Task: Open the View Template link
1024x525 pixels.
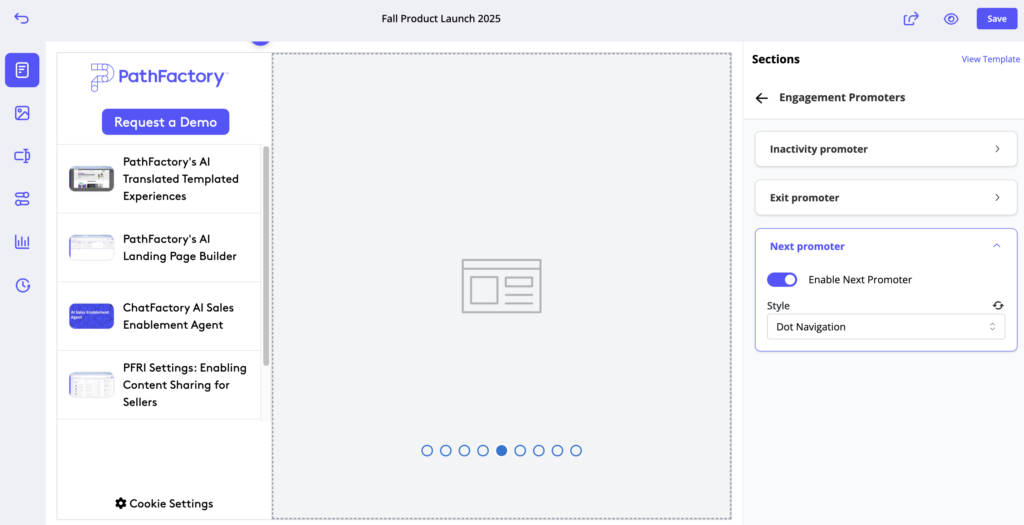Action: click(x=990, y=60)
